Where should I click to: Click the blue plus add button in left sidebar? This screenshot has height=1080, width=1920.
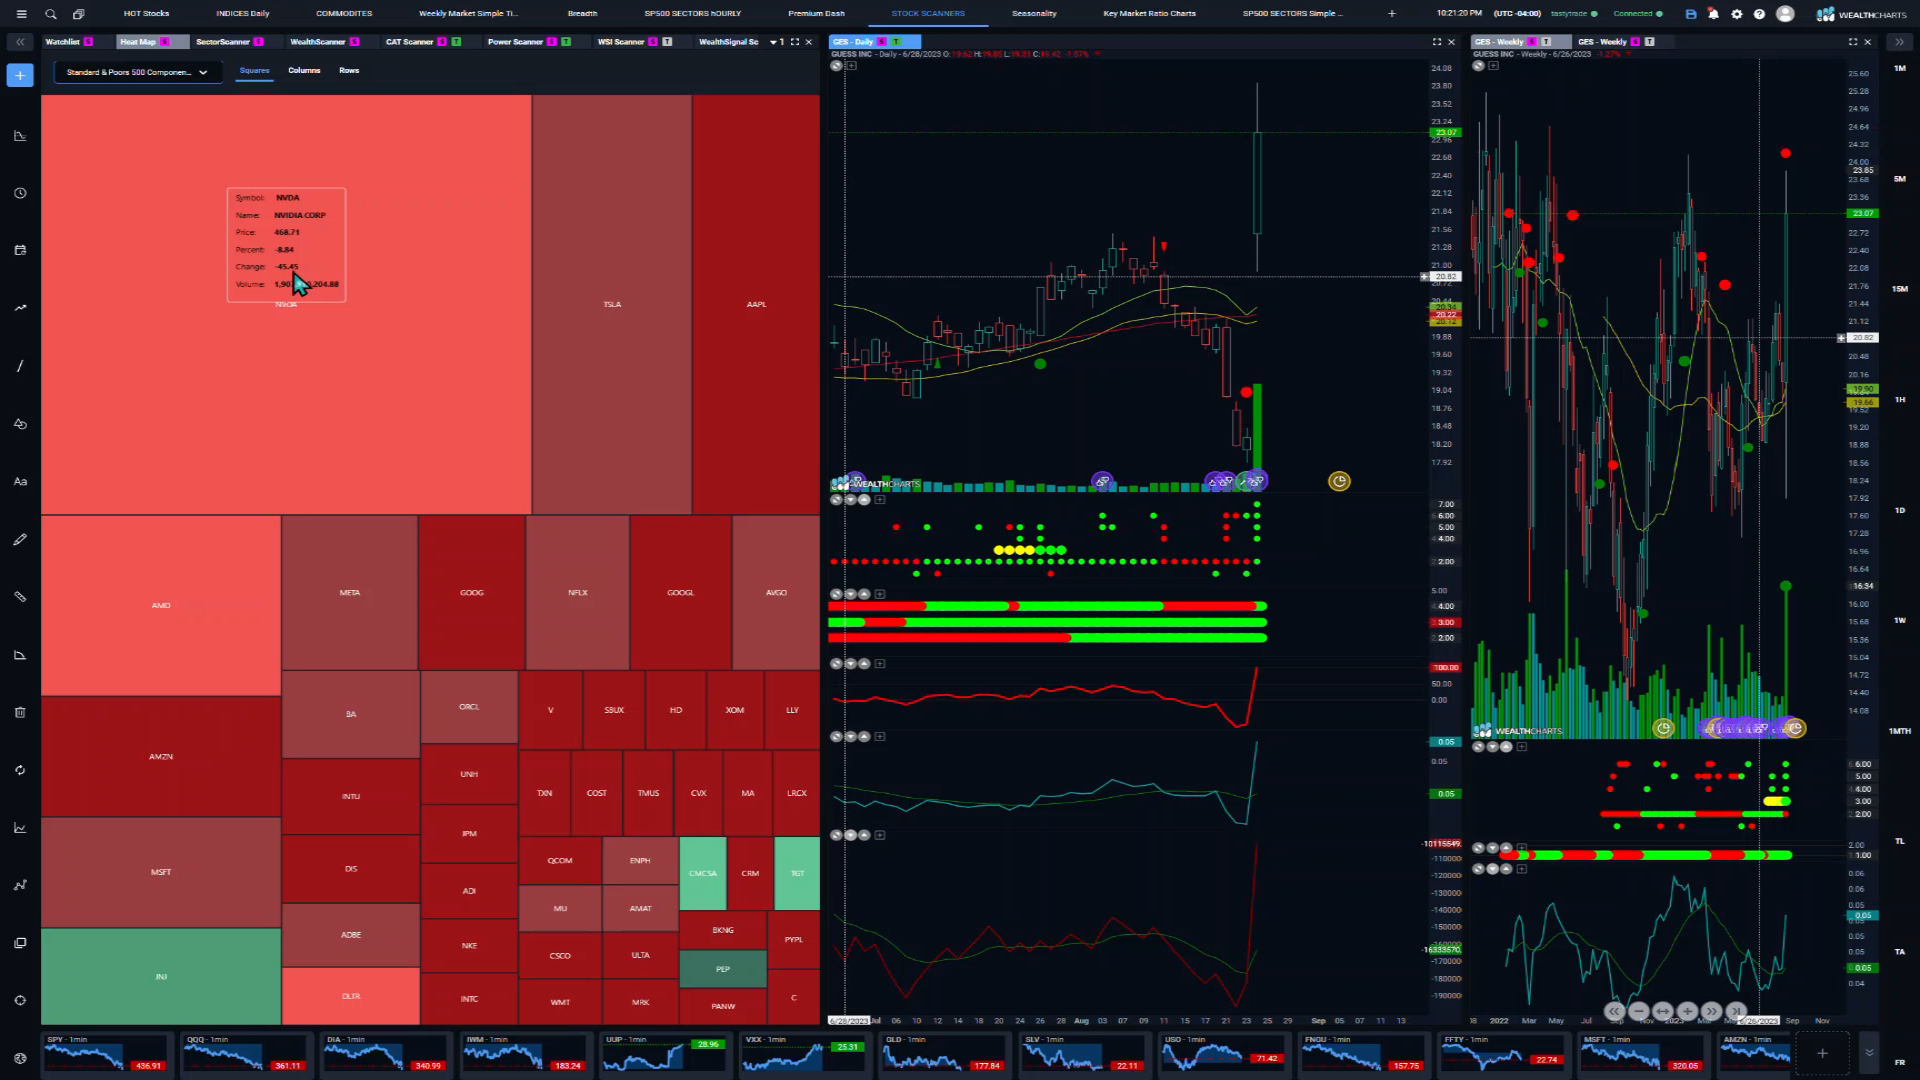pyautogui.click(x=20, y=75)
